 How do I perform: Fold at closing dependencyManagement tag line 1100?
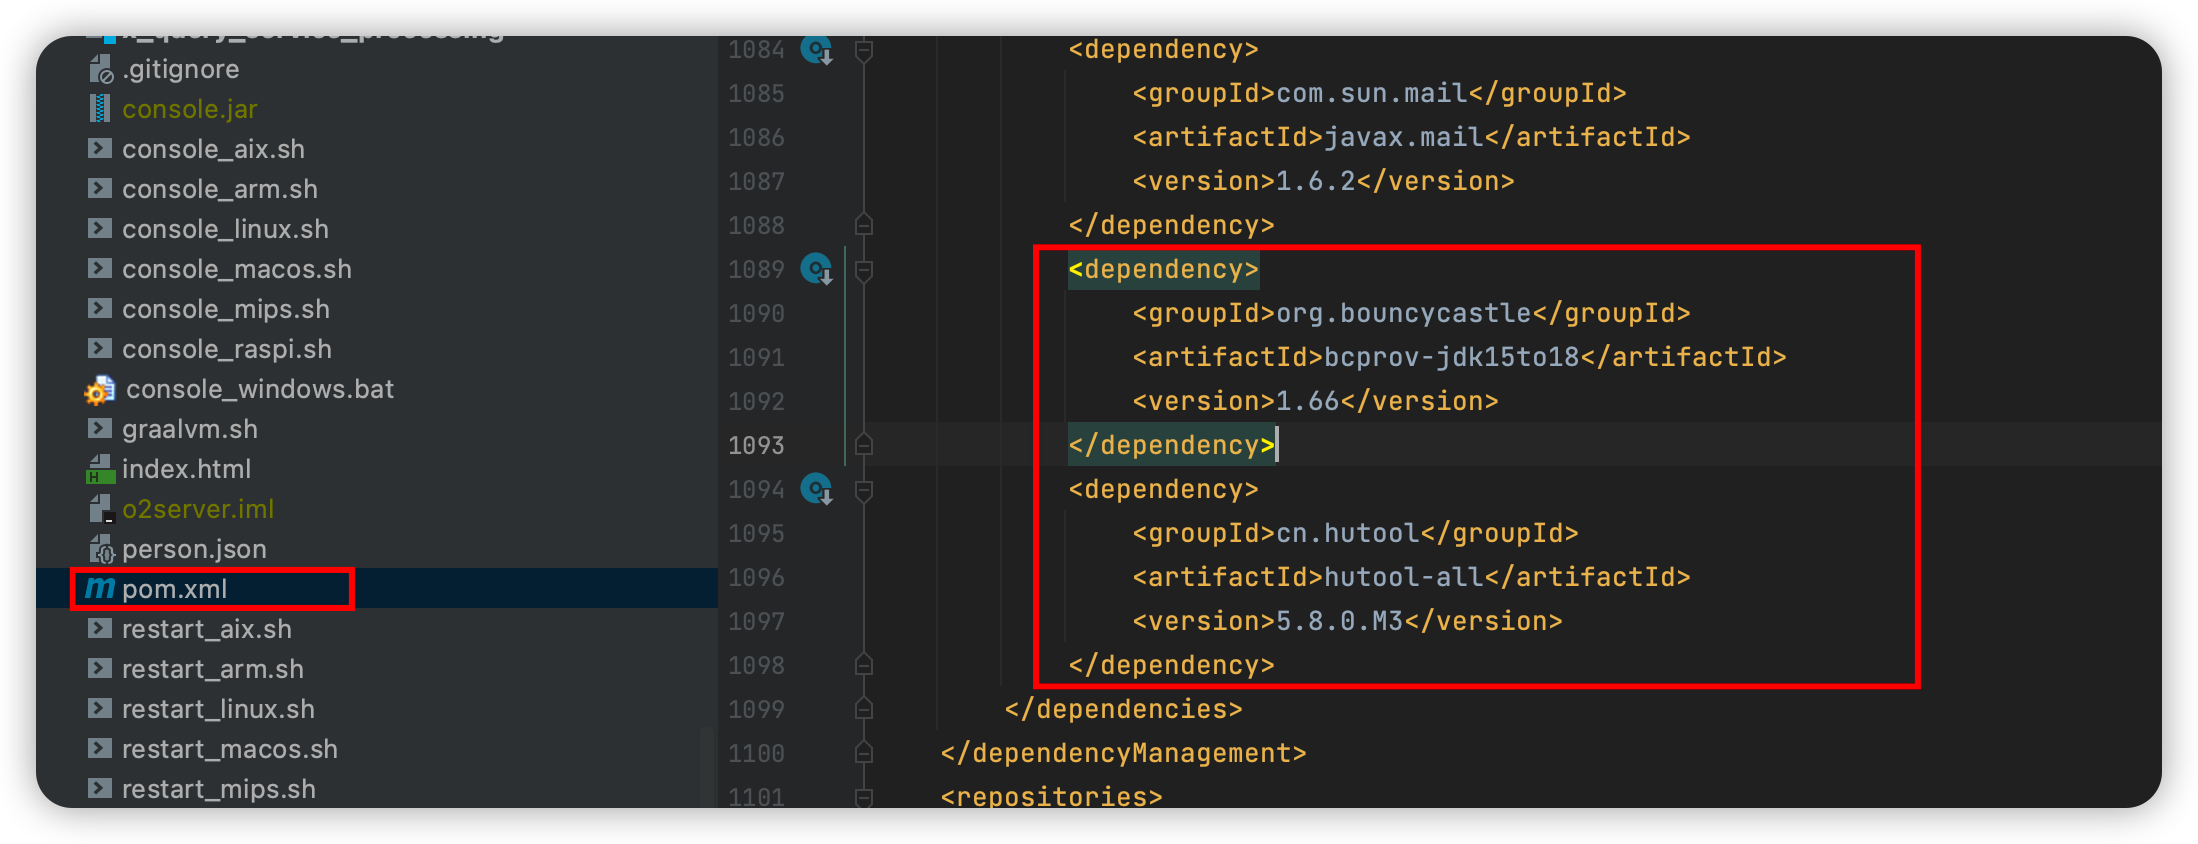pos(865,753)
